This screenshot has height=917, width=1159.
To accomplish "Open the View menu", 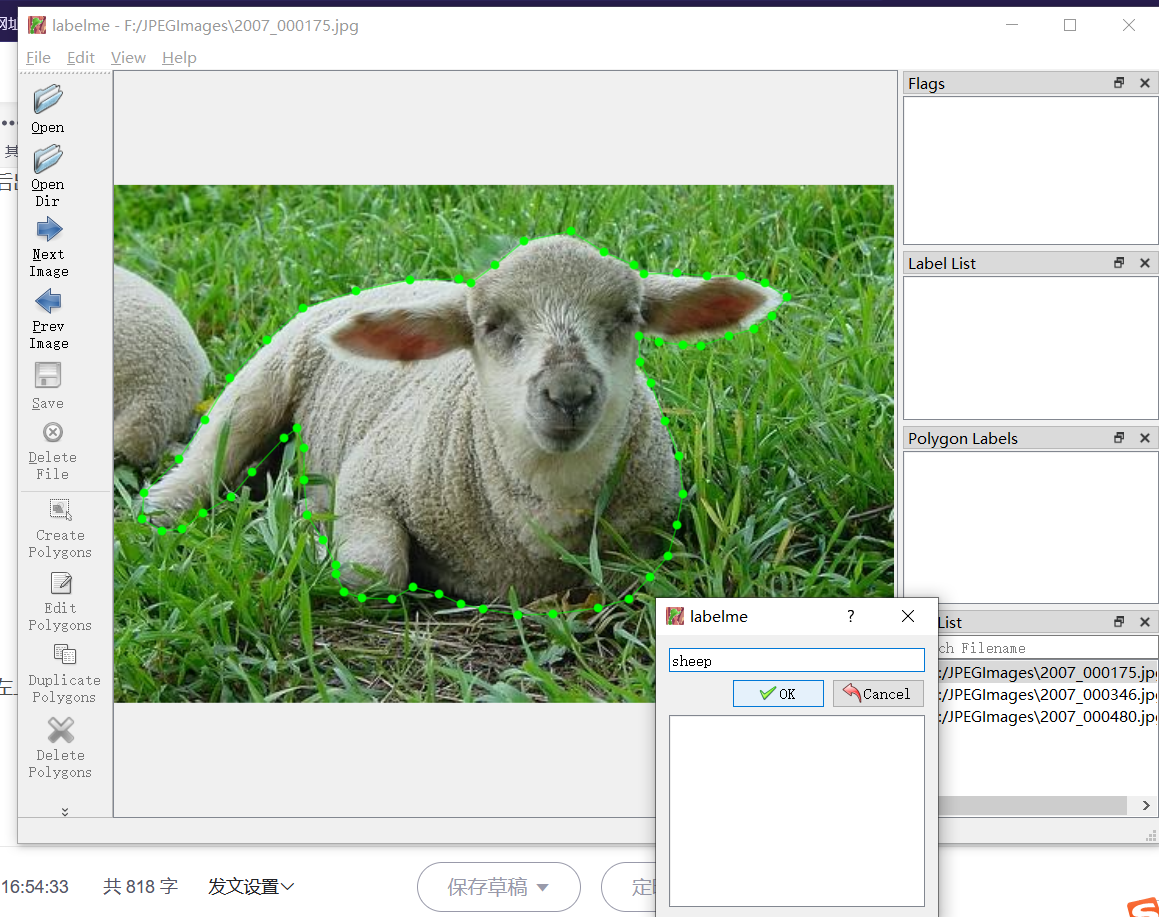I will point(128,57).
